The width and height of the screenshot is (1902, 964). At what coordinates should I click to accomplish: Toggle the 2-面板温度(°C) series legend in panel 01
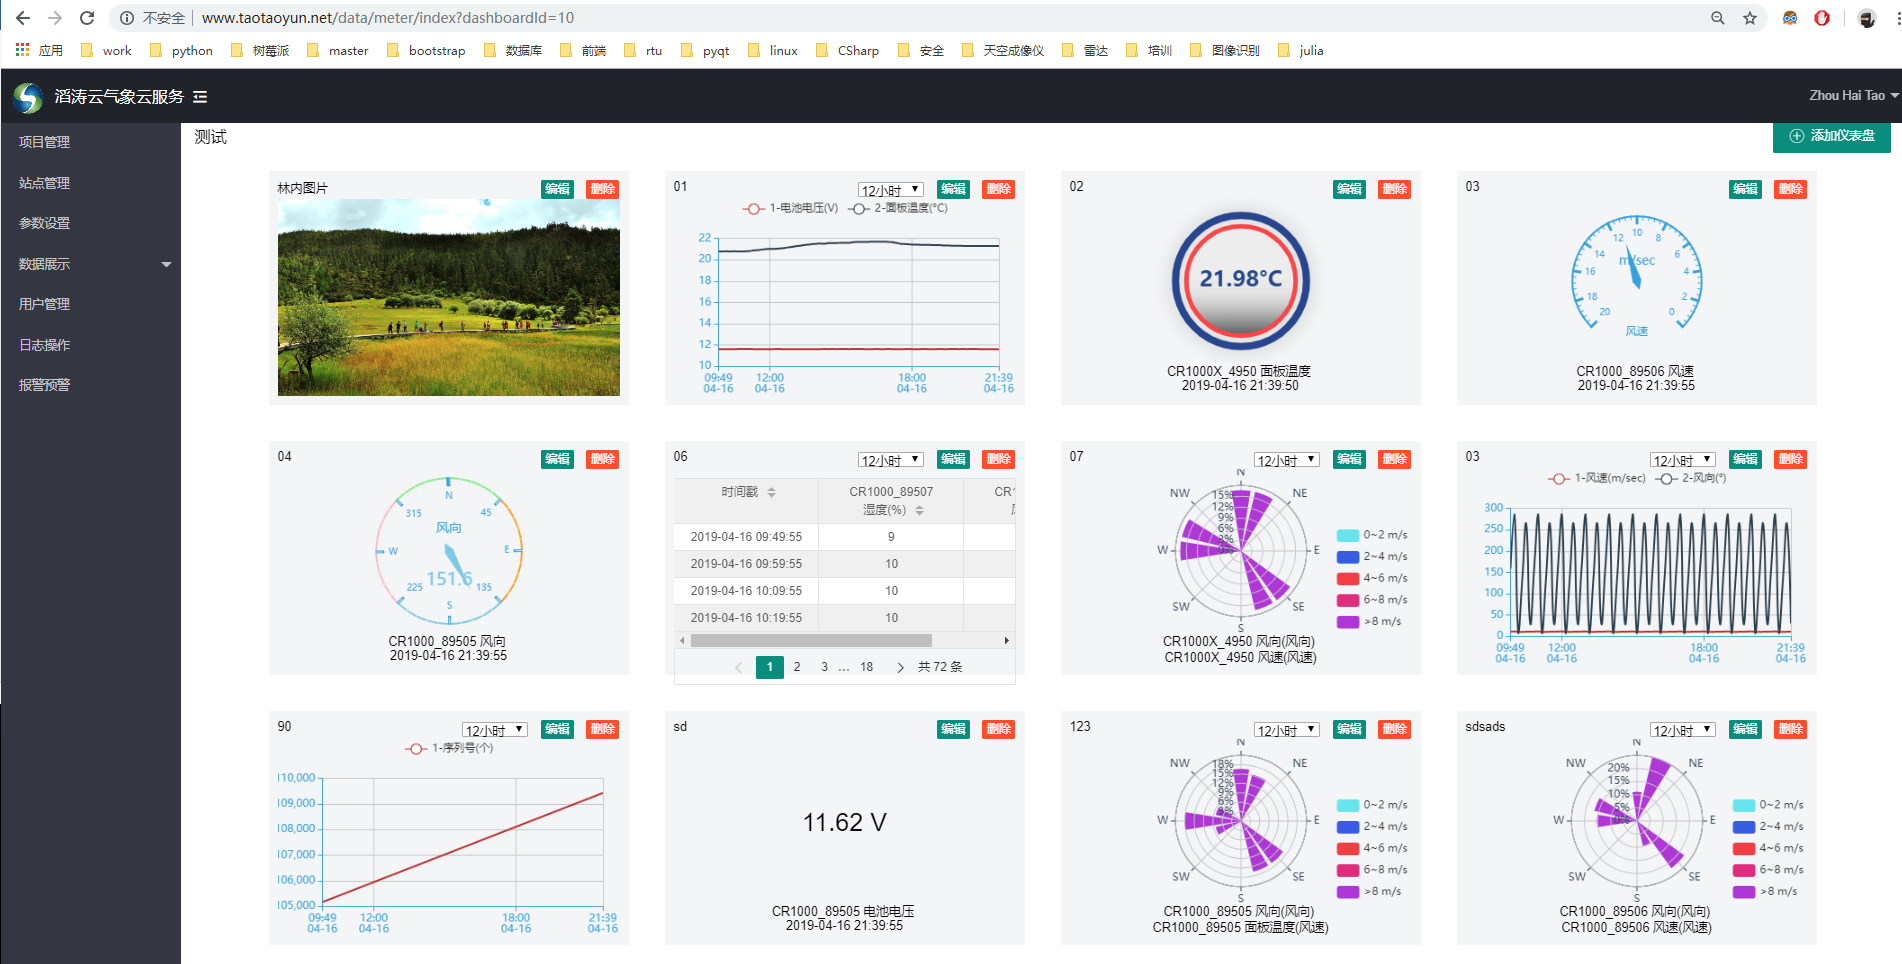898,208
